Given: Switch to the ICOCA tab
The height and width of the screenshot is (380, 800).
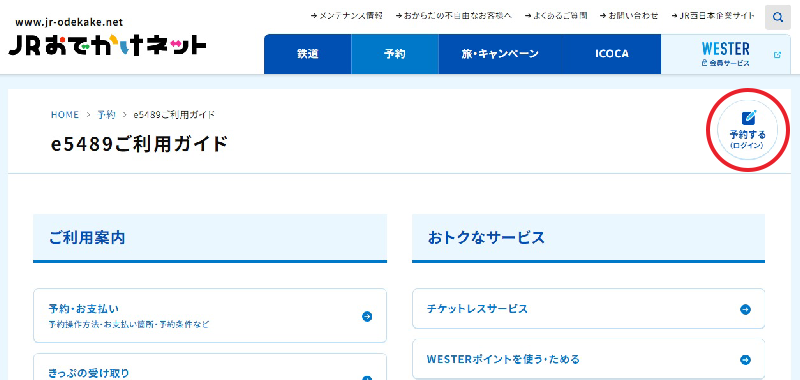Looking at the screenshot, I should click(612, 54).
